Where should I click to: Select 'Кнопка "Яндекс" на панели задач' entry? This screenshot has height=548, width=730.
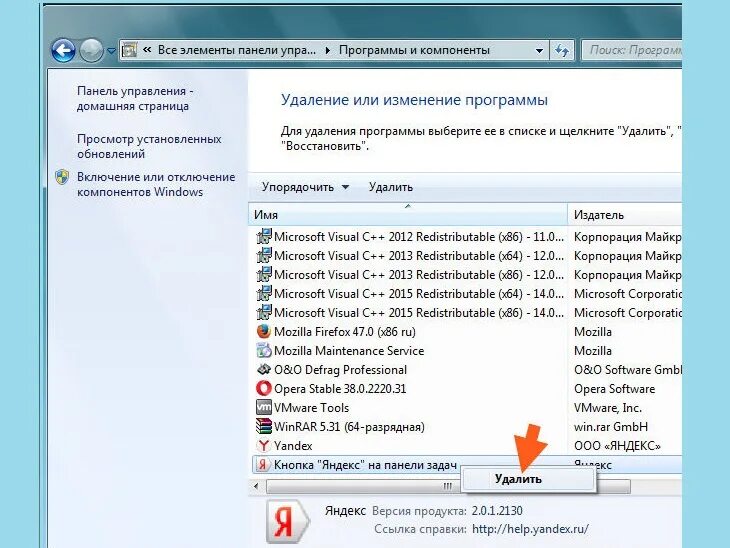point(365,465)
